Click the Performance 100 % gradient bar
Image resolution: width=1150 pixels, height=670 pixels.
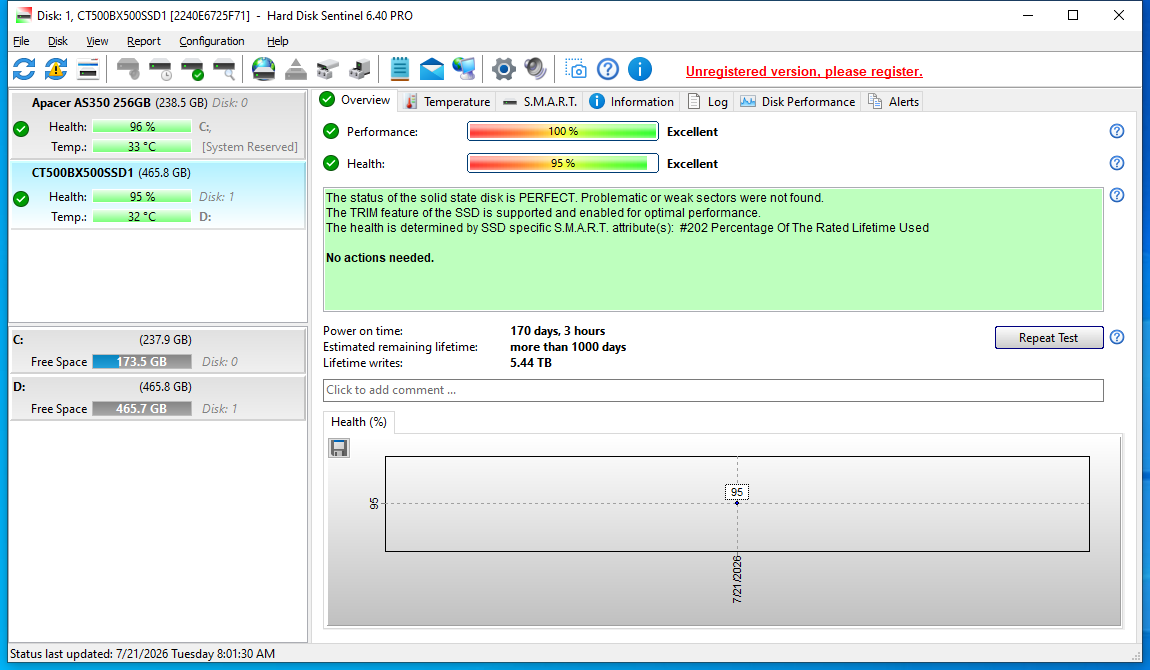click(563, 131)
